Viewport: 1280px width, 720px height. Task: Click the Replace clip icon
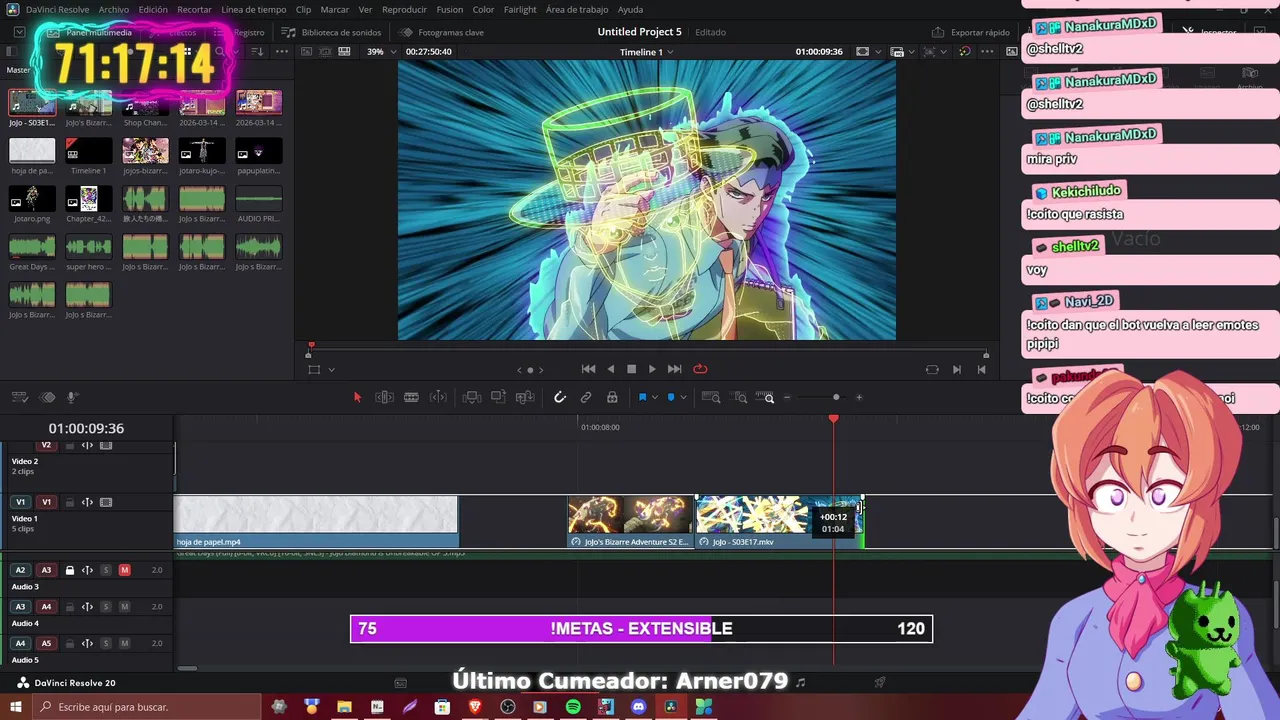point(525,397)
